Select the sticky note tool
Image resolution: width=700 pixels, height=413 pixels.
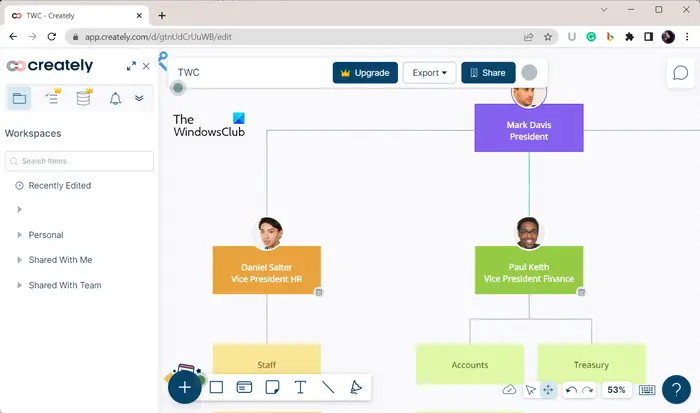pyautogui.click(x=272, y=387)
